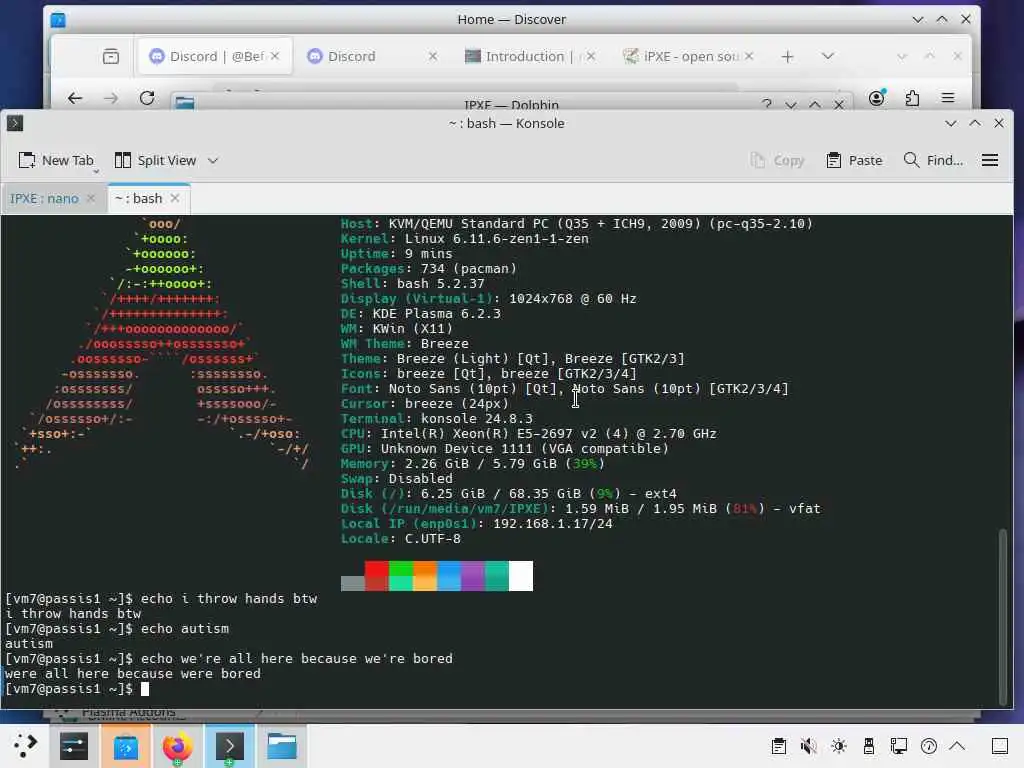Viewport: 1024px width, 768px height.
Task: Click the browser recent-tabs view icon
Action: click(x=111, y=57)
